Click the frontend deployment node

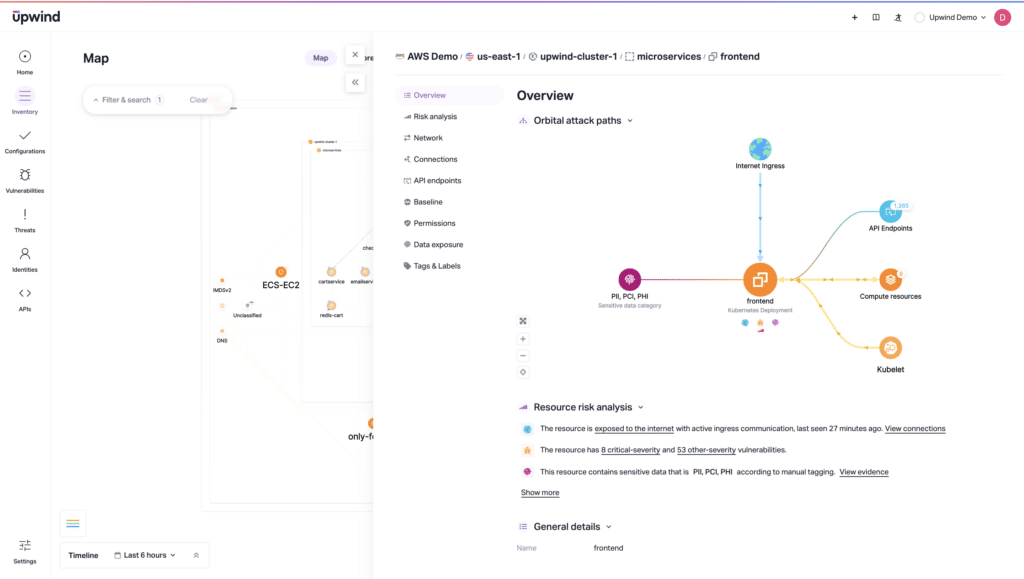pos(760,279)
